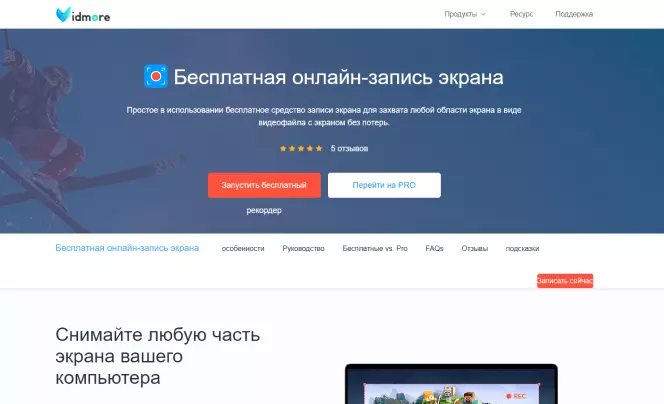This screenshot has height=404, width=664.
Task: Jump to особенности section
Action: point(243,249)
